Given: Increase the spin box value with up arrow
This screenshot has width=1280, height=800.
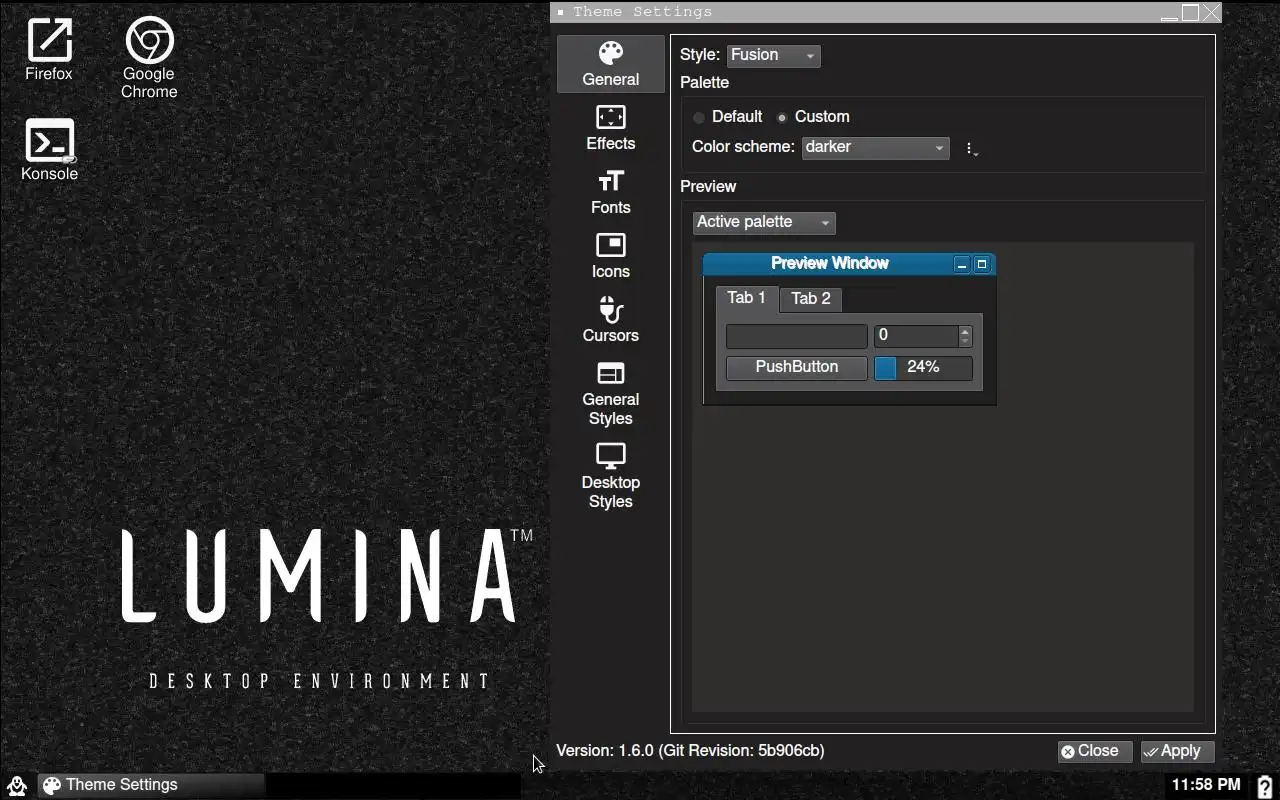Looking at the screenshot, I should 965,331.
